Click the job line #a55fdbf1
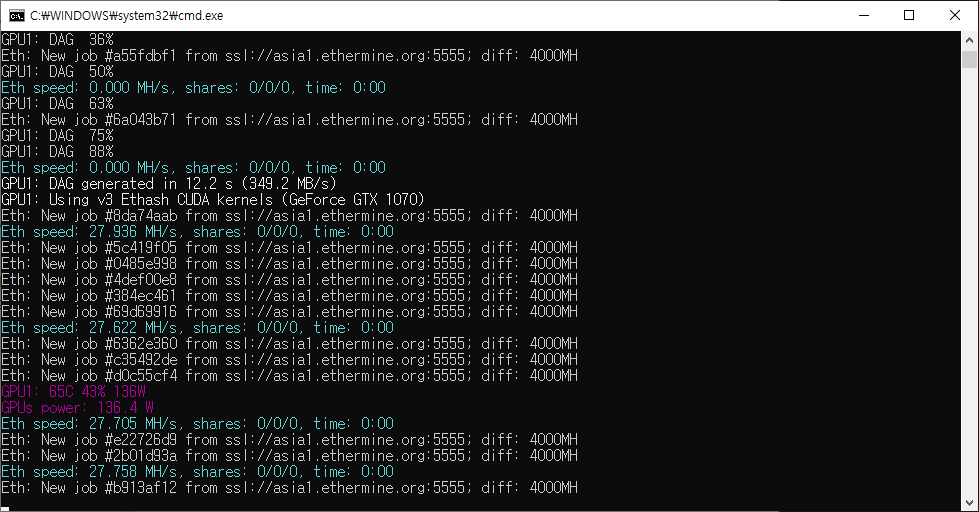979x512 pixels. point(289,56)
